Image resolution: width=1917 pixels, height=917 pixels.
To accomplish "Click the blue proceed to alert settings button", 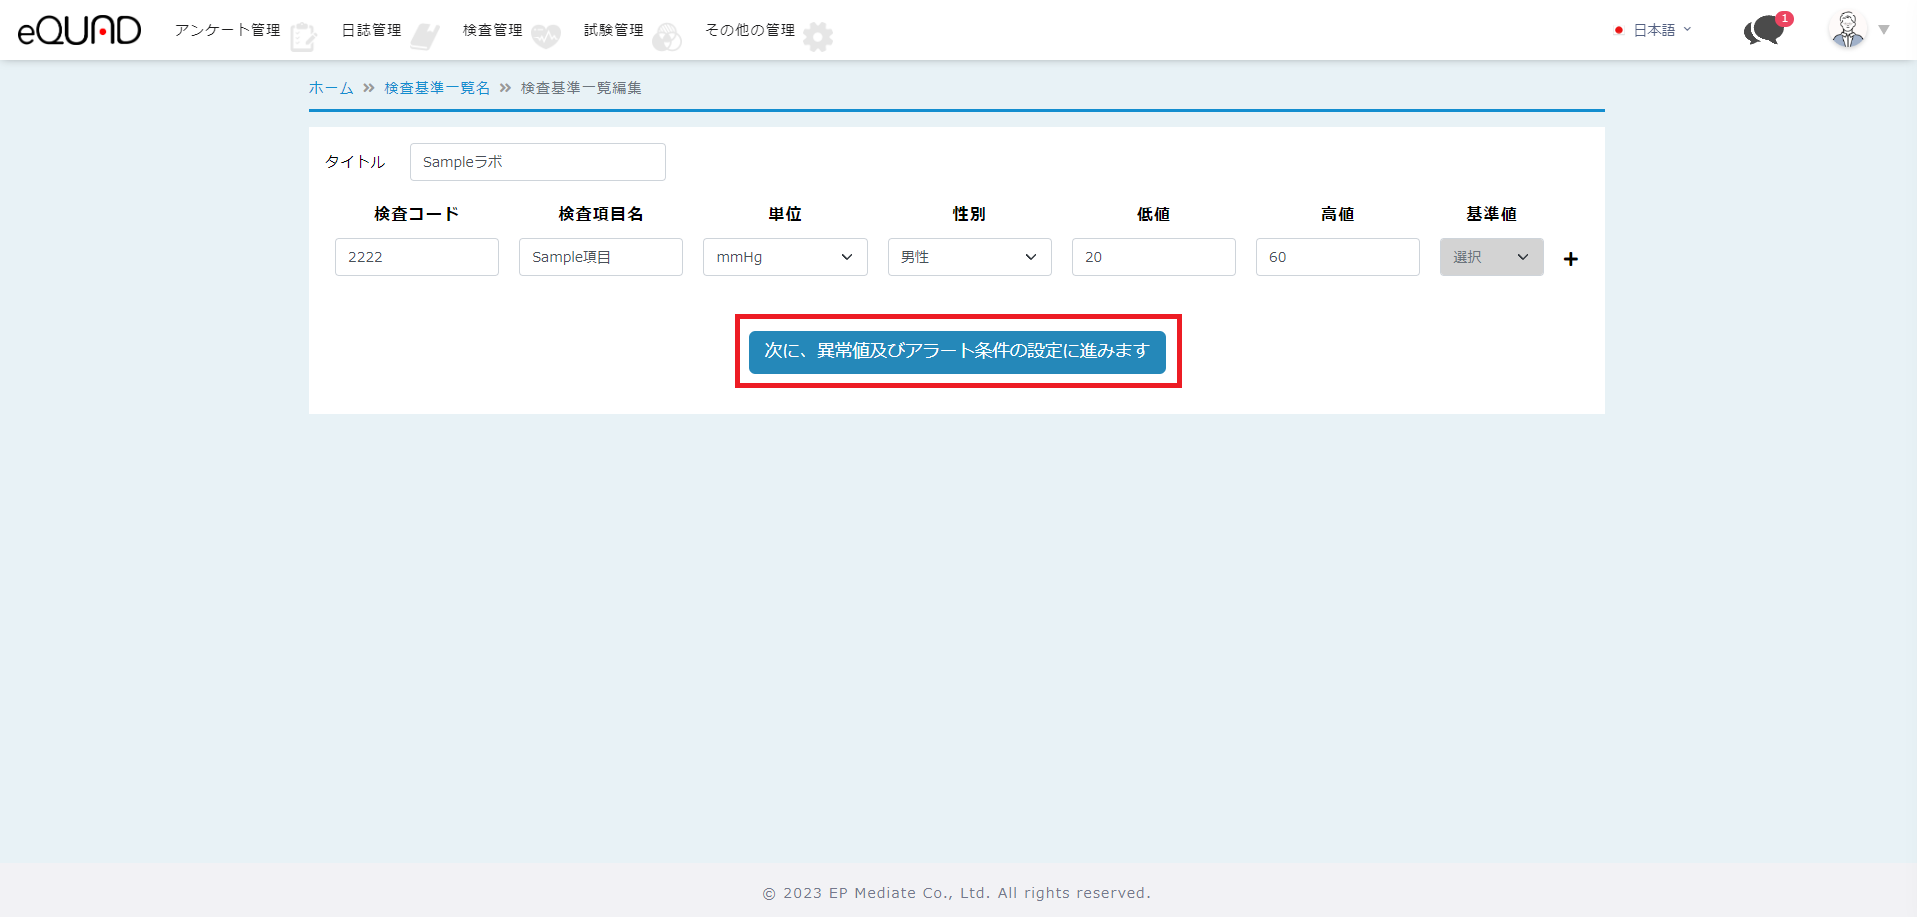I will pyautogui.click(x=957, y=351).
